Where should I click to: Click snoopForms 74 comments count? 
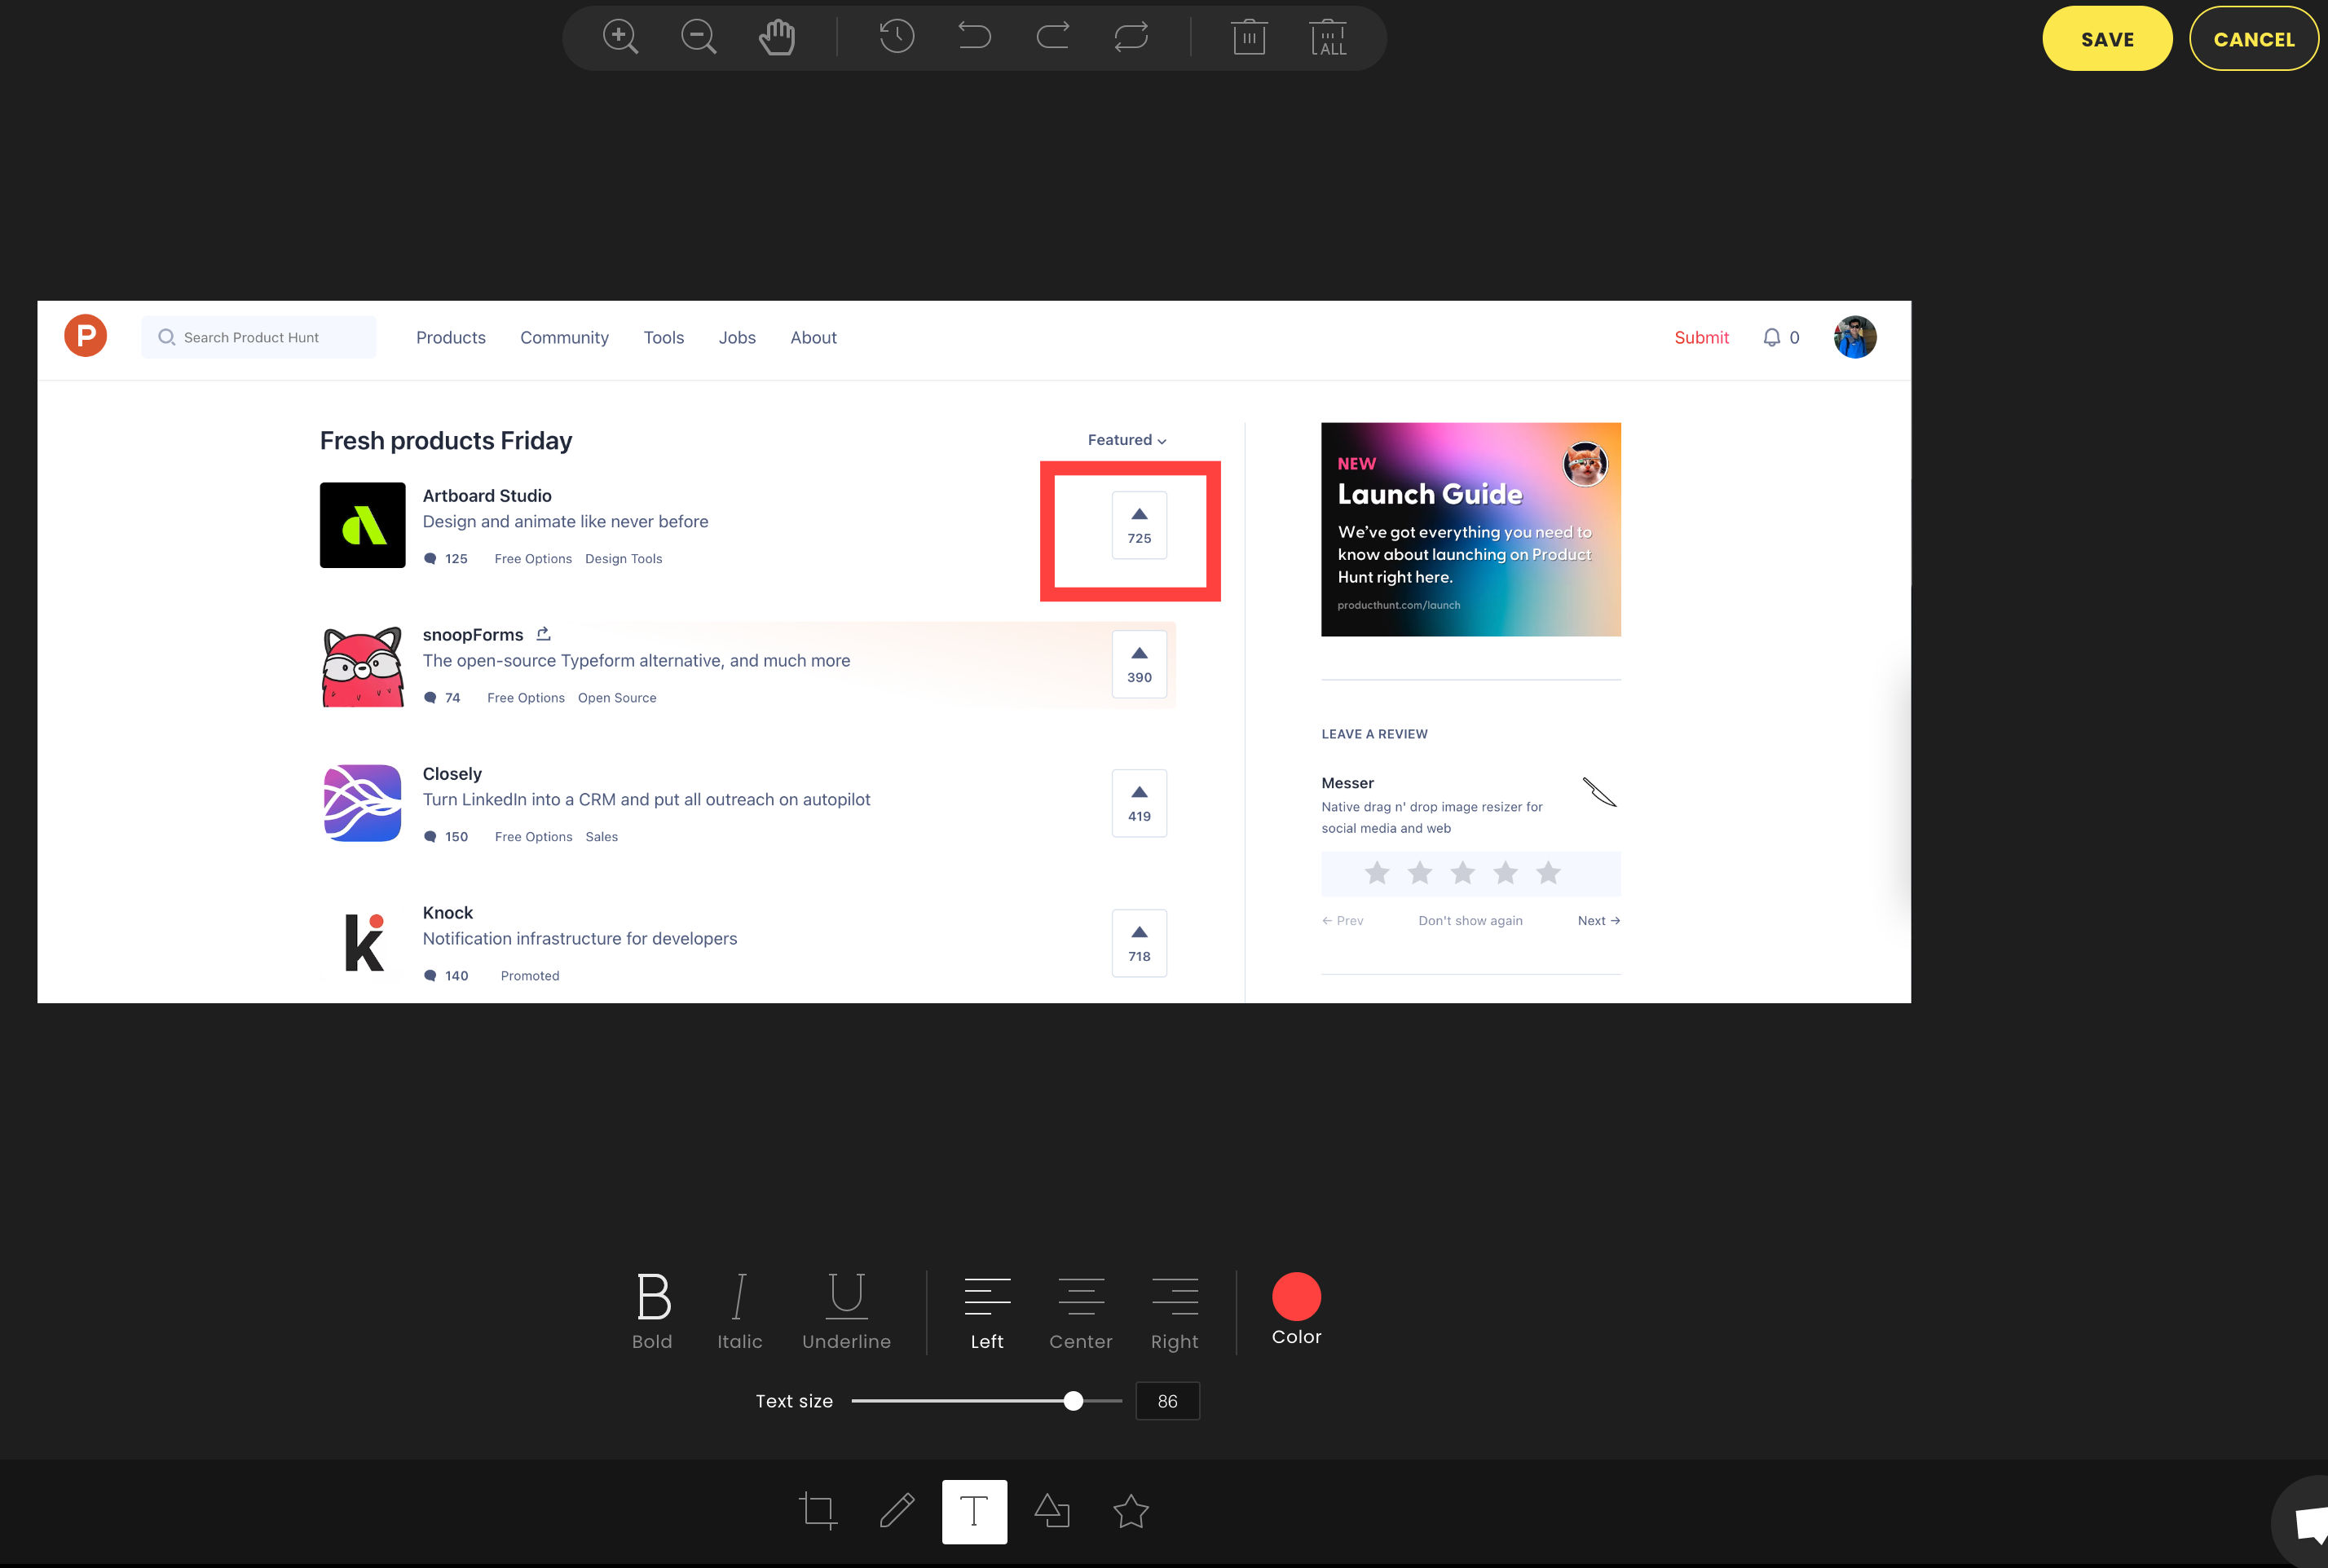[x=442, y=698]
